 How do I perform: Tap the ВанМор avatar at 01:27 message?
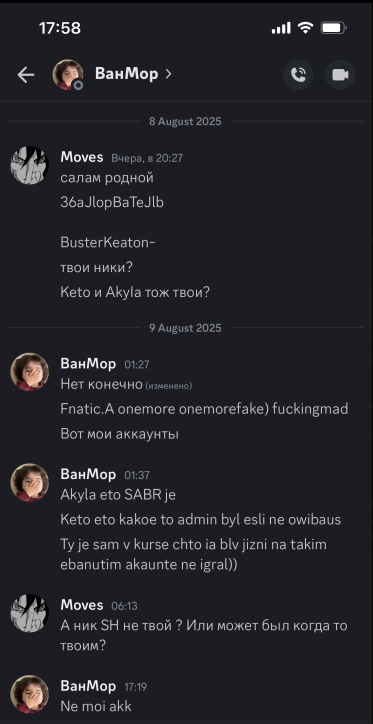[x=30, y=372]
